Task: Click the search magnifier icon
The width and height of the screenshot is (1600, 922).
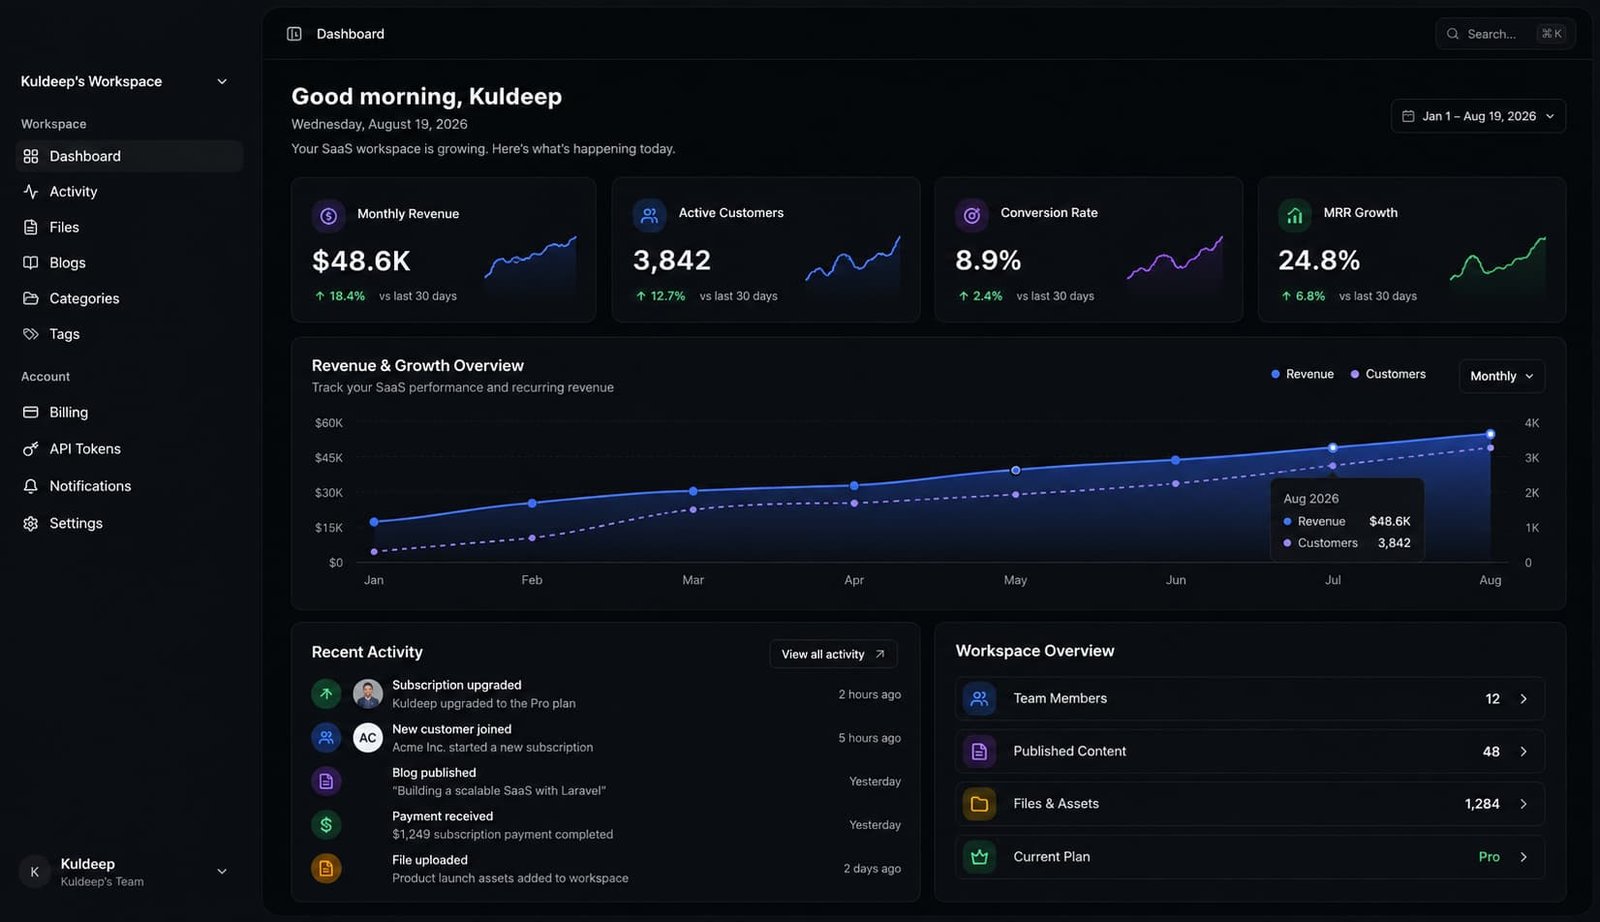Action: click(1452, 34)
